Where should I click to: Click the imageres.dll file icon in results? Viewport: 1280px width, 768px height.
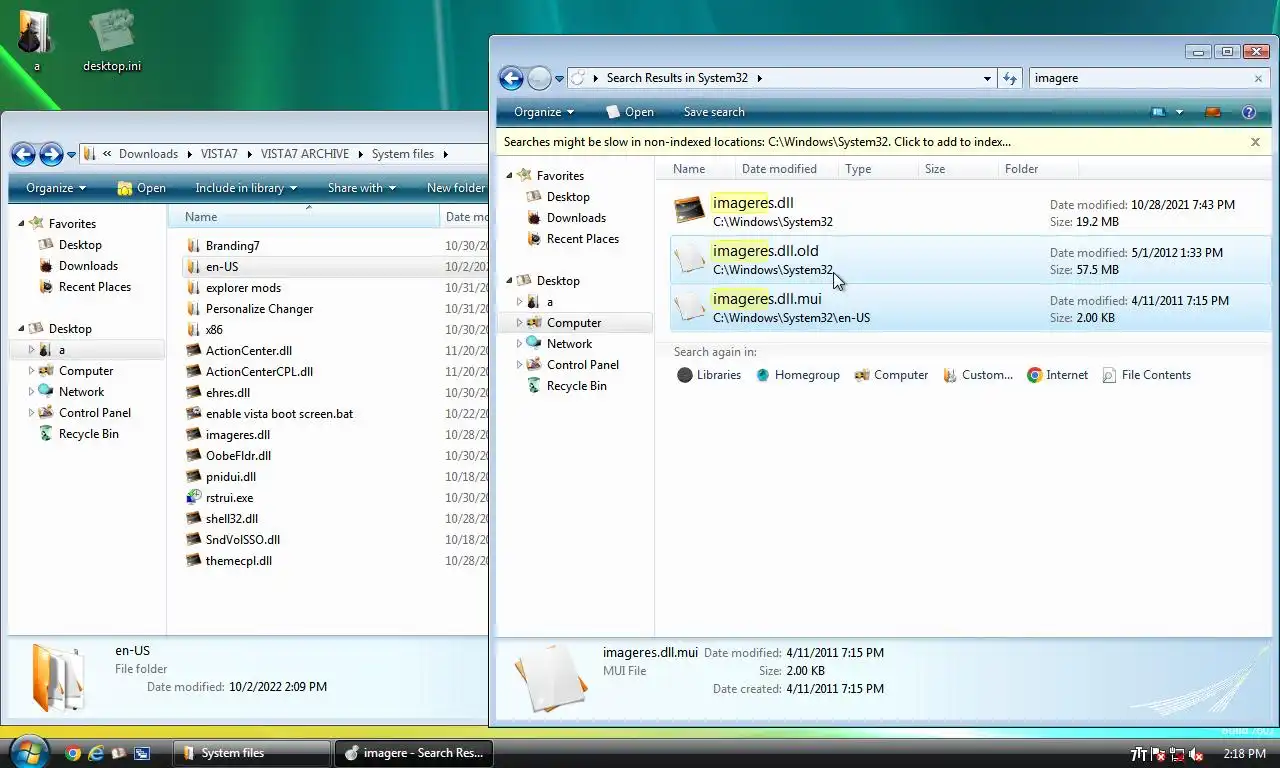689,211
